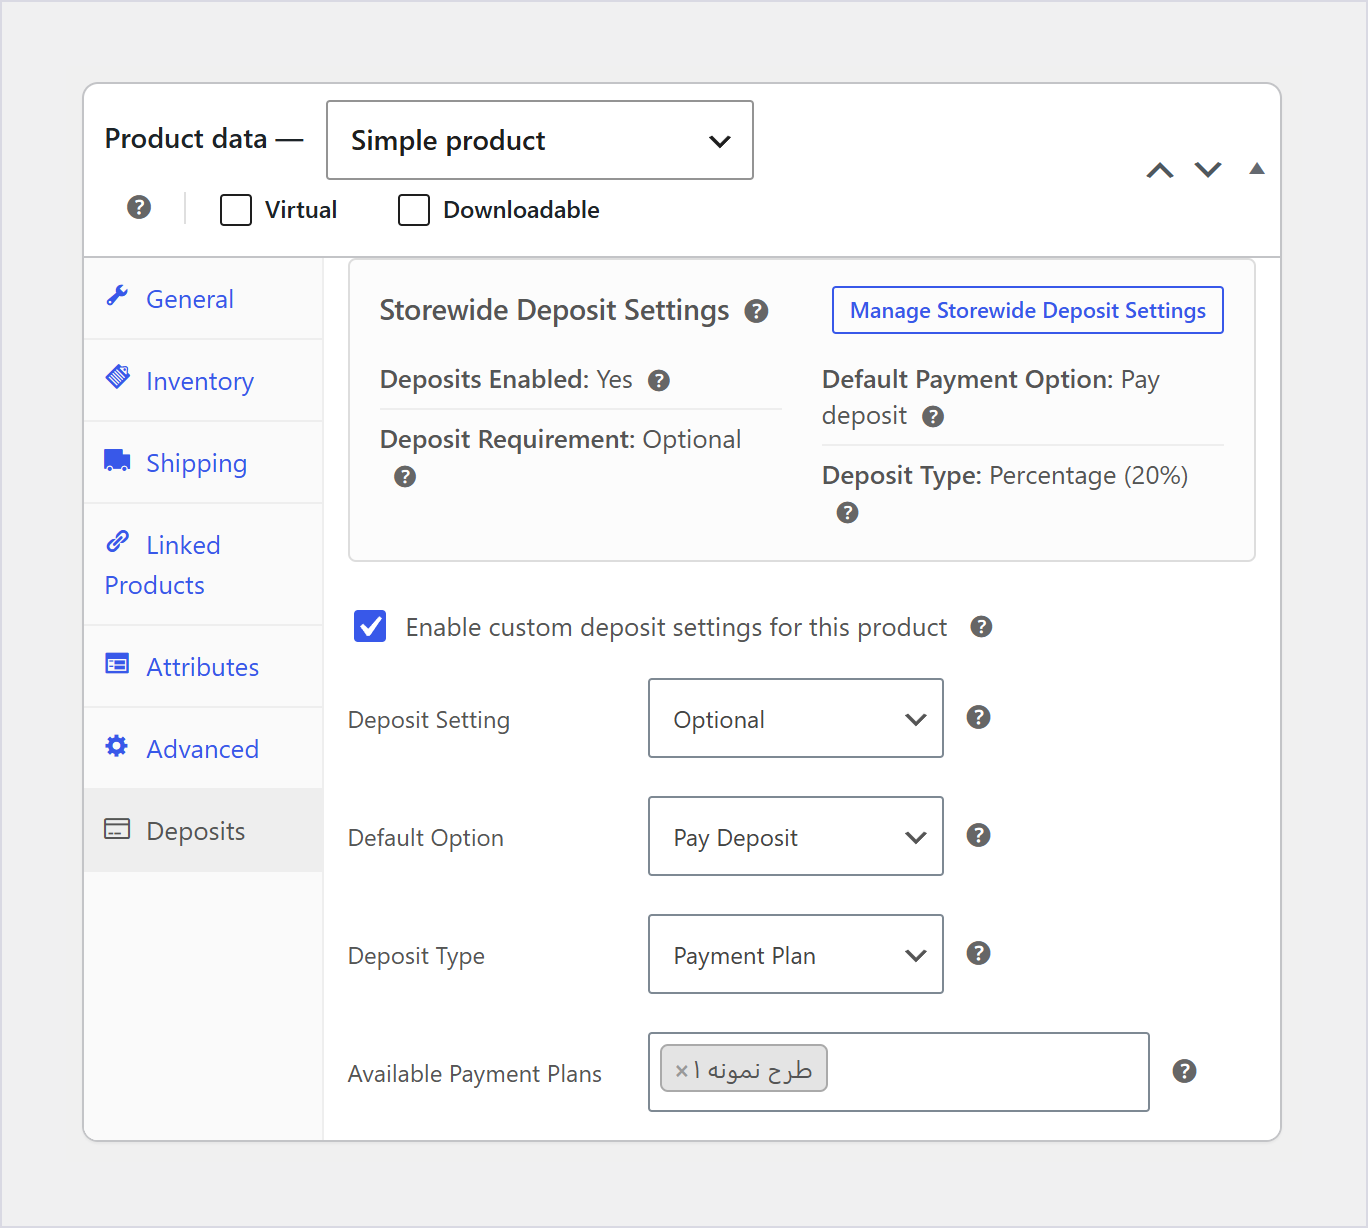
Task: Open the Attributes tab
Action: tap(203, 667)
